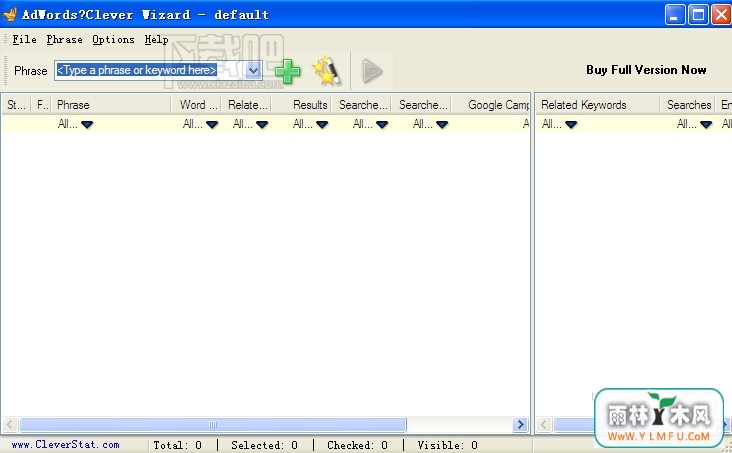Click the lamp app icon in title bar
Screen dimensions: 732x453
[10, 14]
